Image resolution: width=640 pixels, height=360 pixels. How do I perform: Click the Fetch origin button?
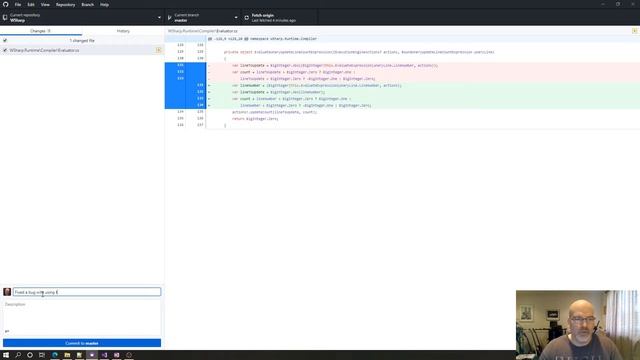(x=279, y=17)
